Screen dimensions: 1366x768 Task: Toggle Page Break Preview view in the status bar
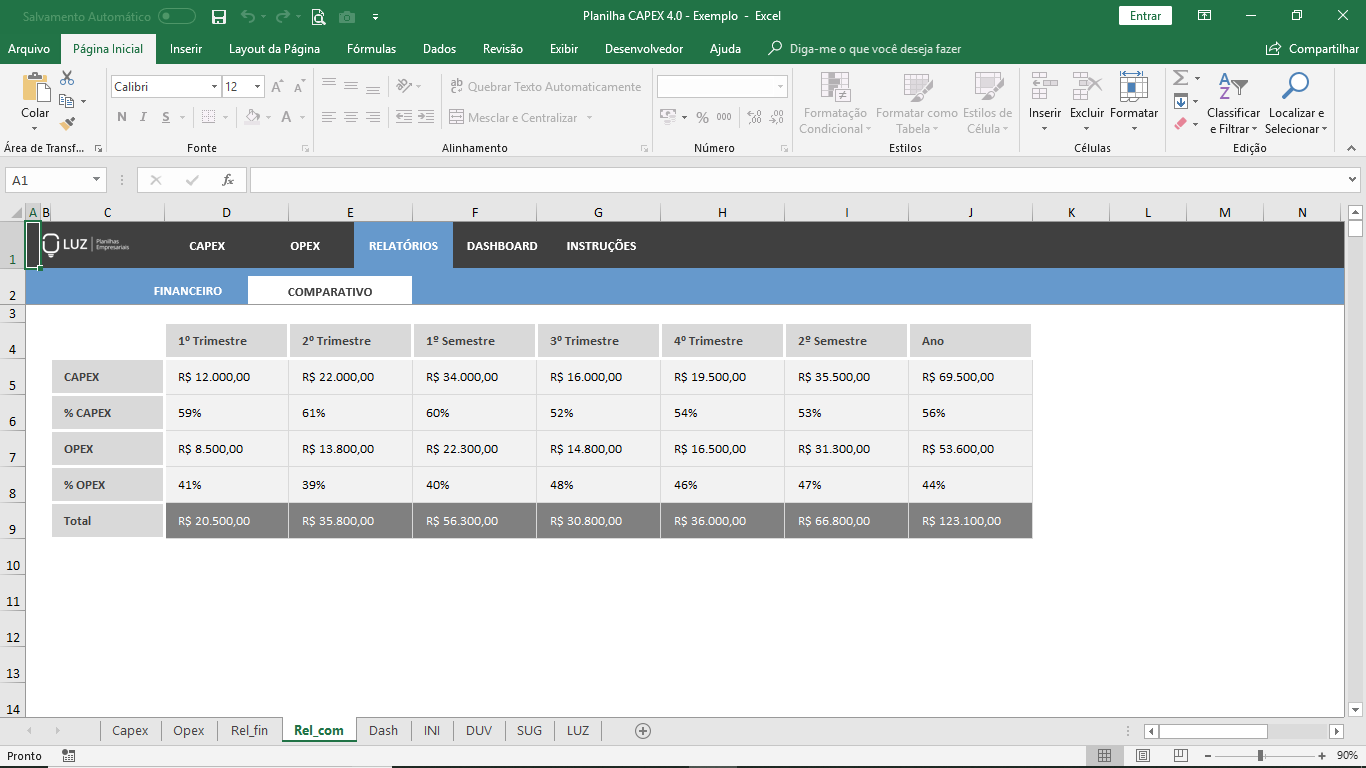point(1181,756)
